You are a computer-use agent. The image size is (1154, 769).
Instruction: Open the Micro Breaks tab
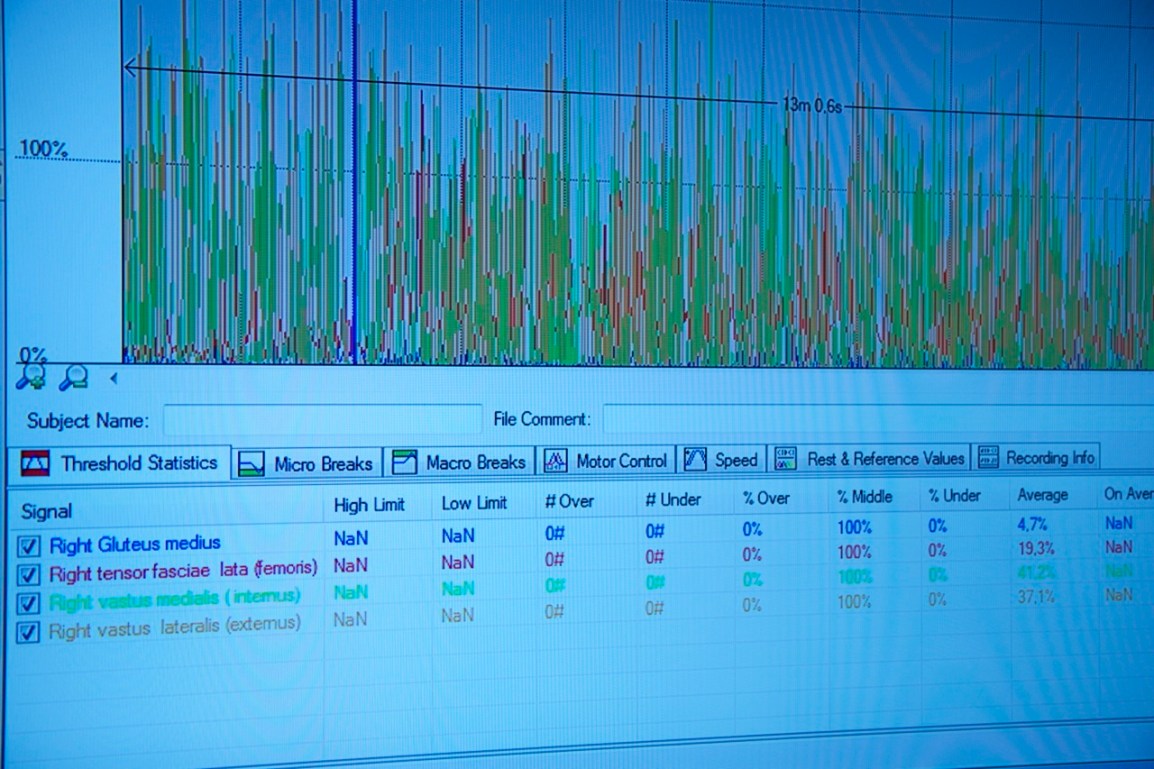pyautogui.click(x=322, y=464)
